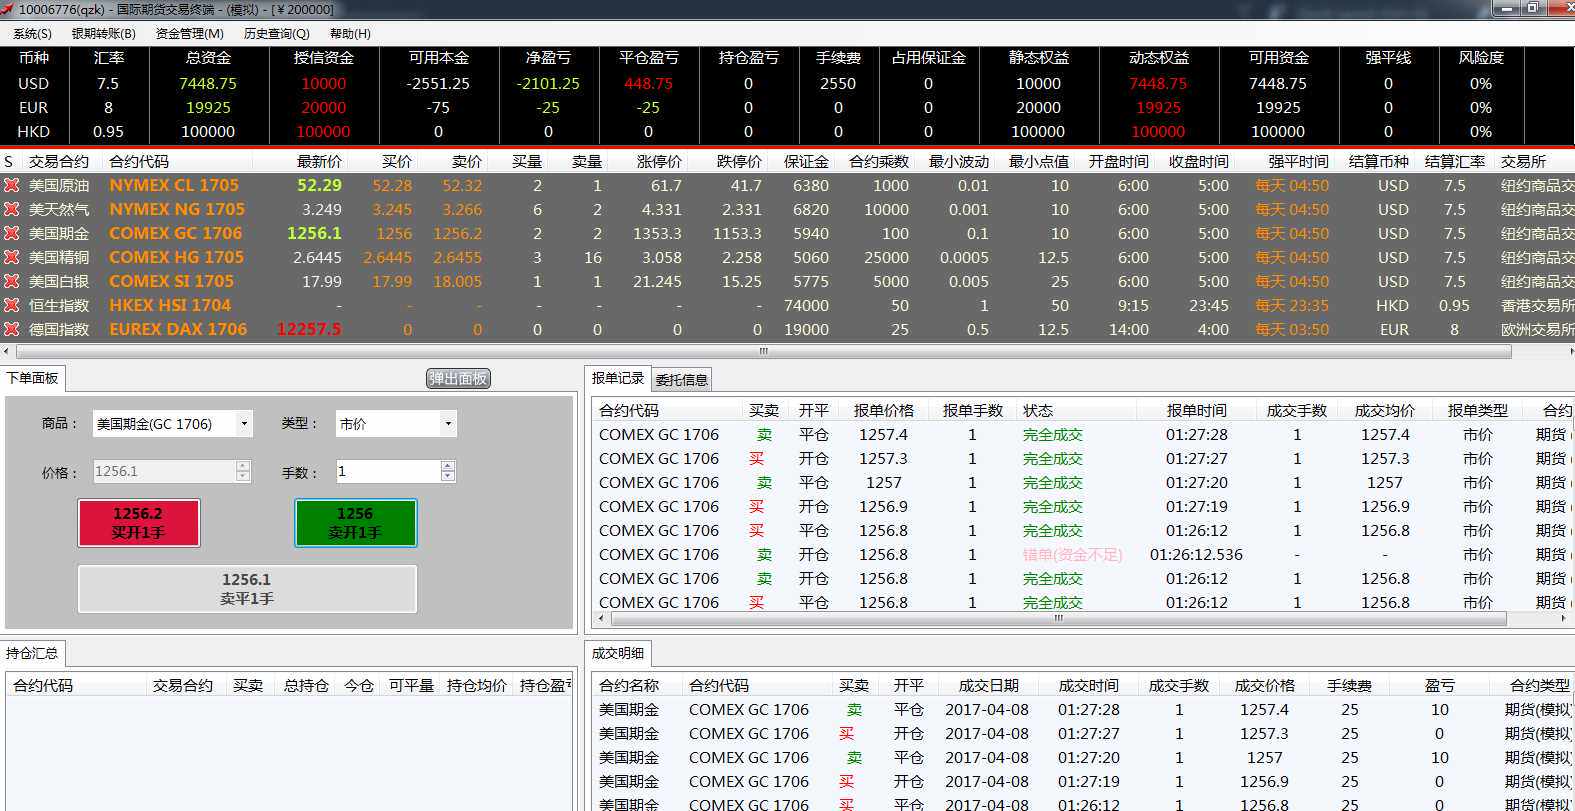
Task: Click latest price 52.29 of 美国原油
Action: tap(319, 185)
